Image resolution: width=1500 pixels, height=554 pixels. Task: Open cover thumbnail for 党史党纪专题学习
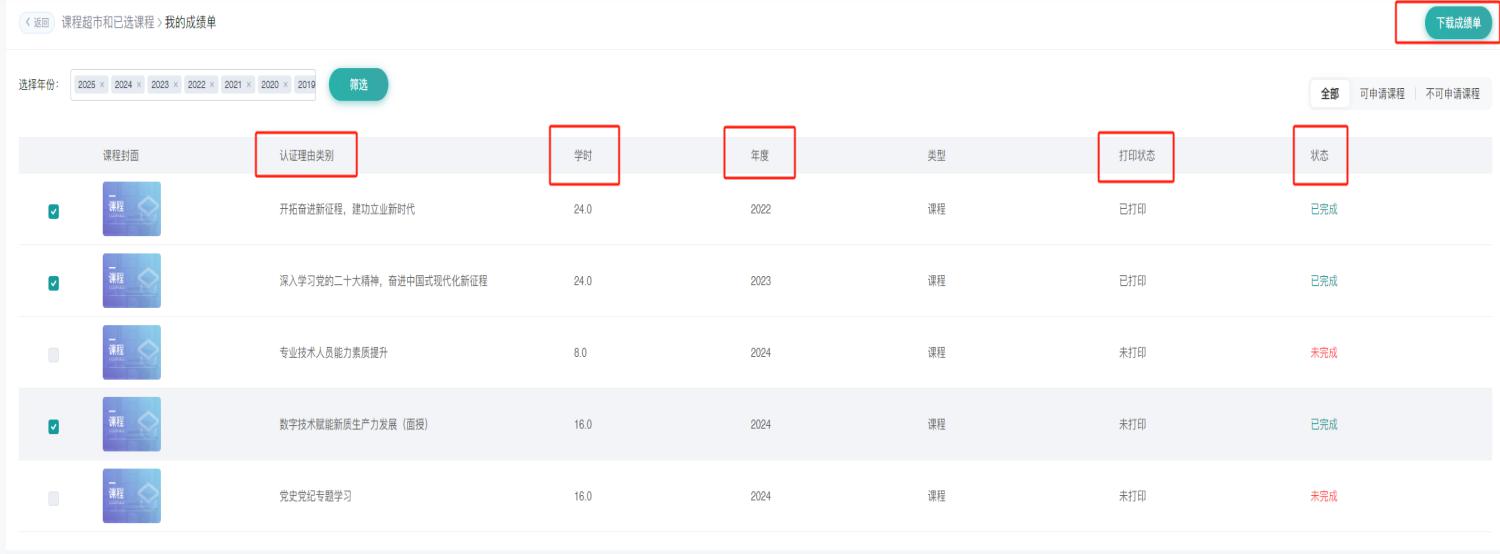click(131, 497)
